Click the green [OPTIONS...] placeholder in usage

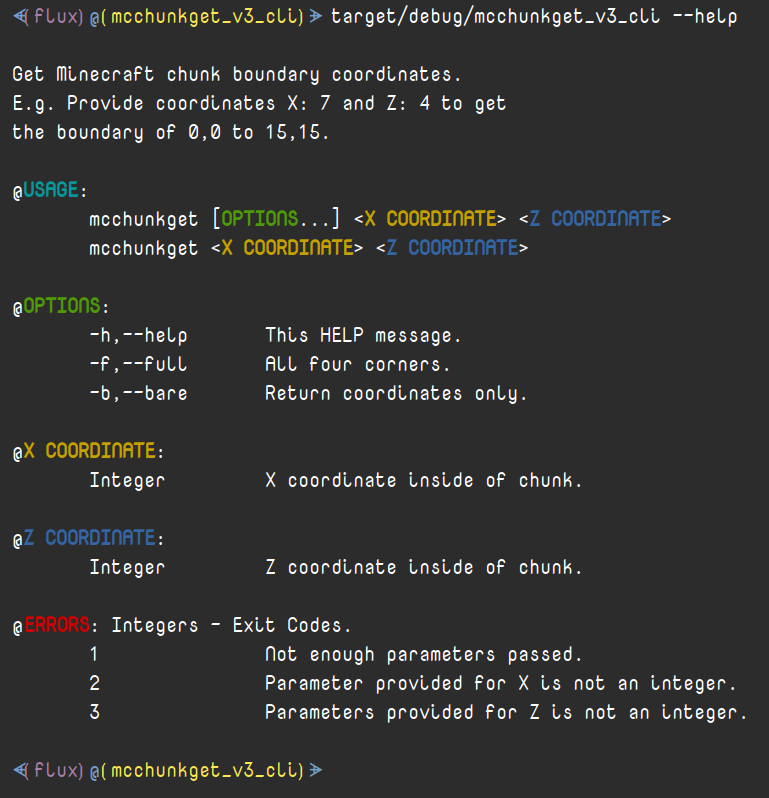(276, 219)
